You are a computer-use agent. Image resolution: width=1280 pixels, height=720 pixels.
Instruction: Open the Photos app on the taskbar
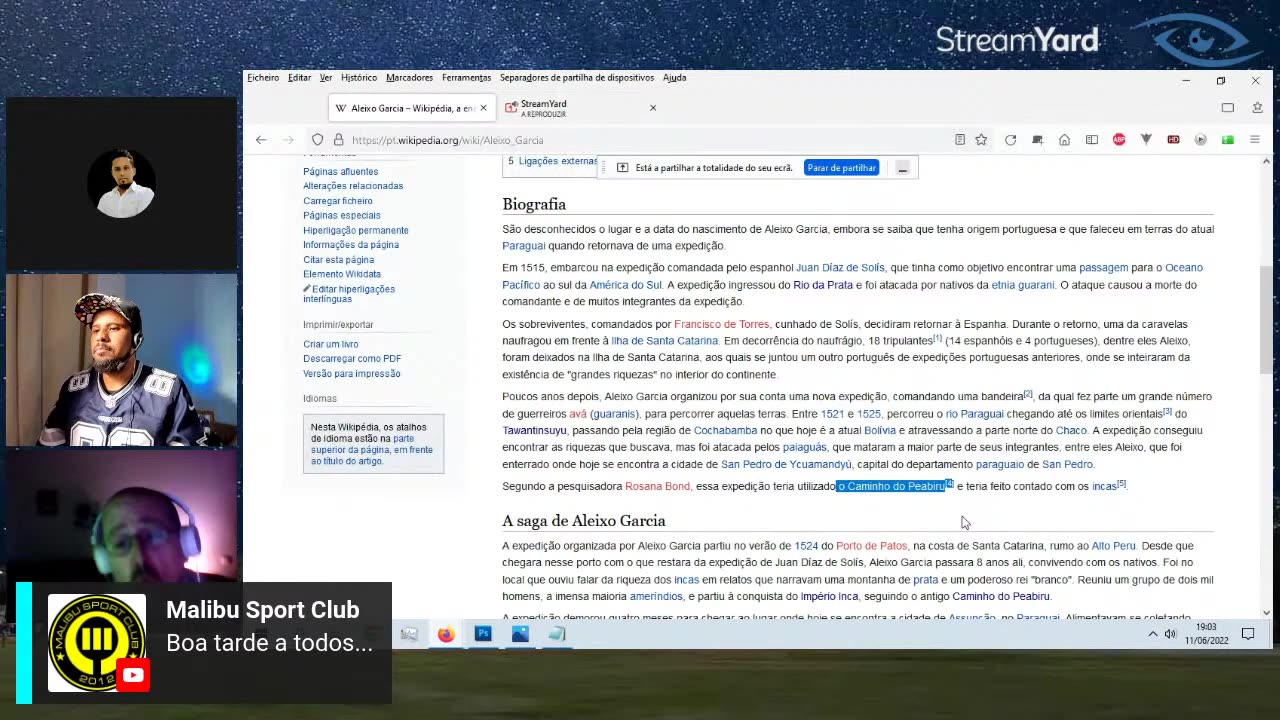pos(520,633)
